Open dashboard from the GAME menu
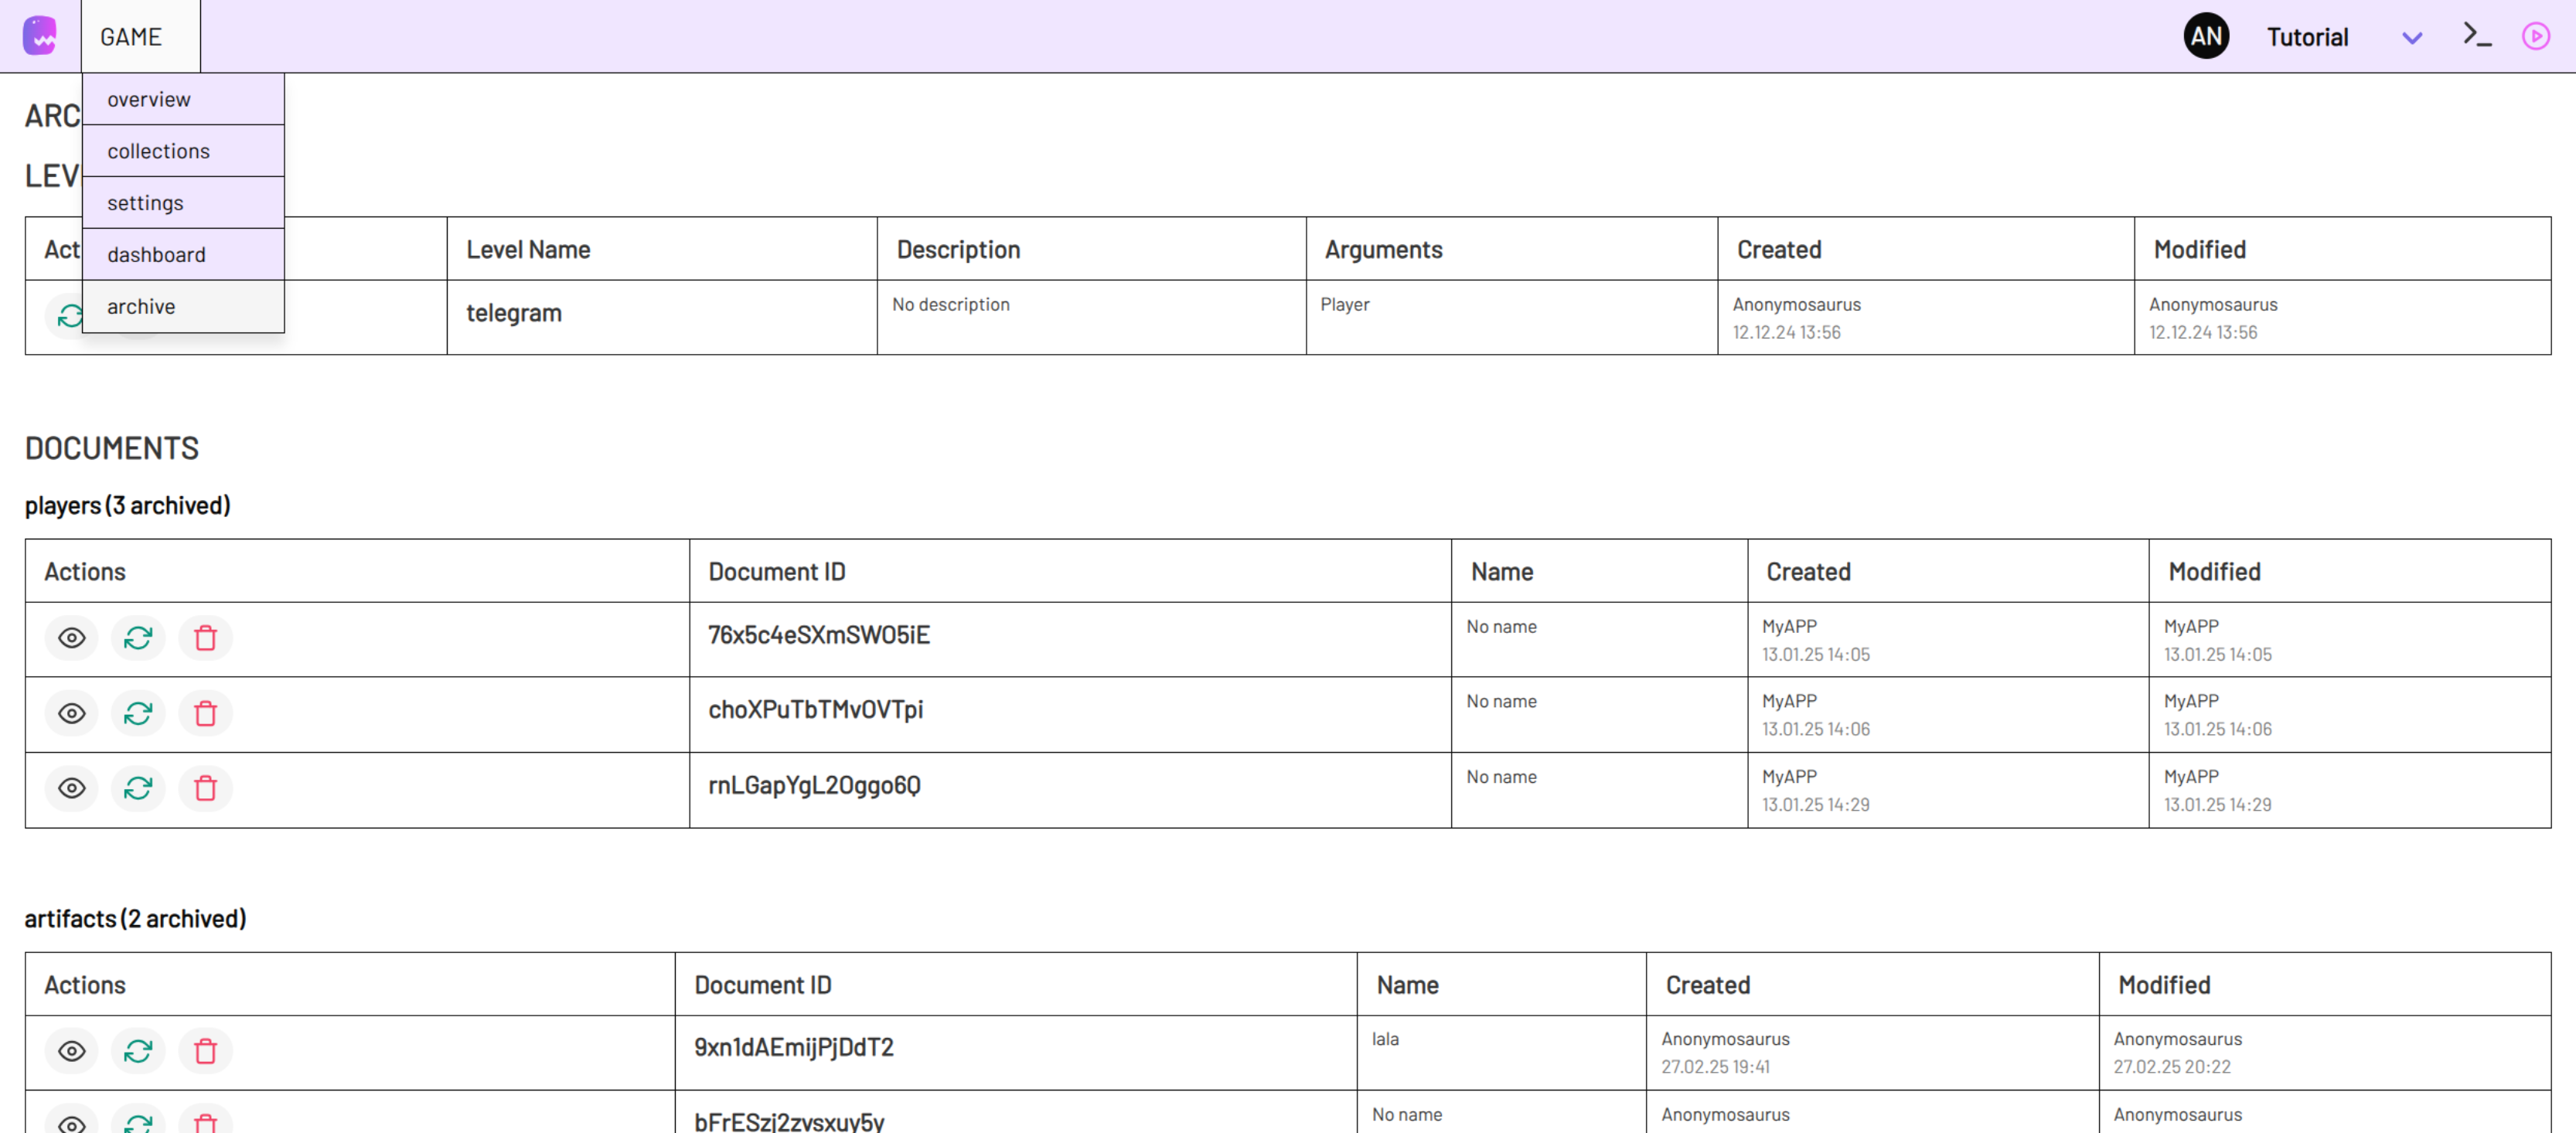This screenshot has width=2576, height=1133. 157,255
